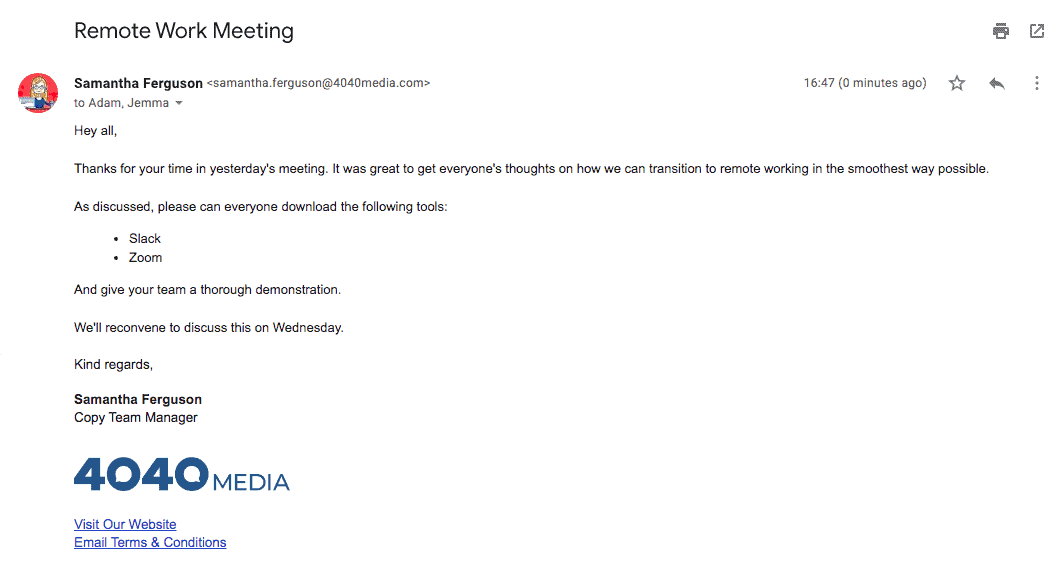Click Samantha Ferguson's profile avatar
Image resolution: width=1062 pixels, height=566 pixels.
tap(38, 93)
